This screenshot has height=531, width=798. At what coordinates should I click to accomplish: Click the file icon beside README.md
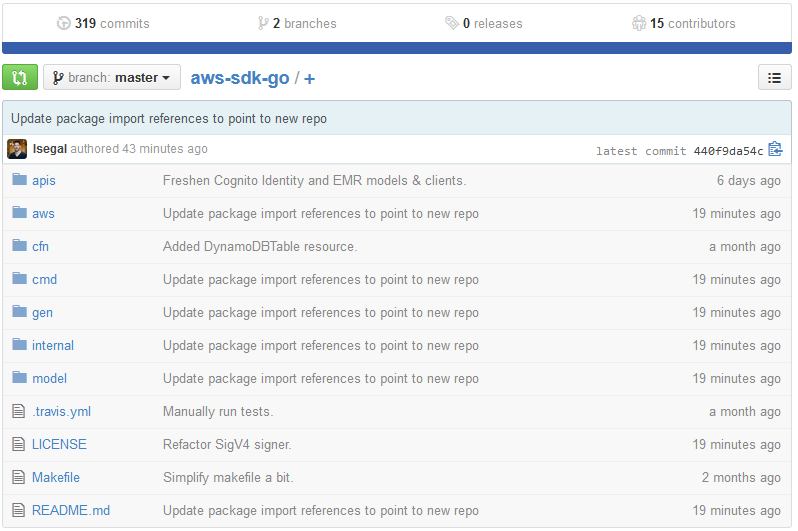click(x=18, y=510)
